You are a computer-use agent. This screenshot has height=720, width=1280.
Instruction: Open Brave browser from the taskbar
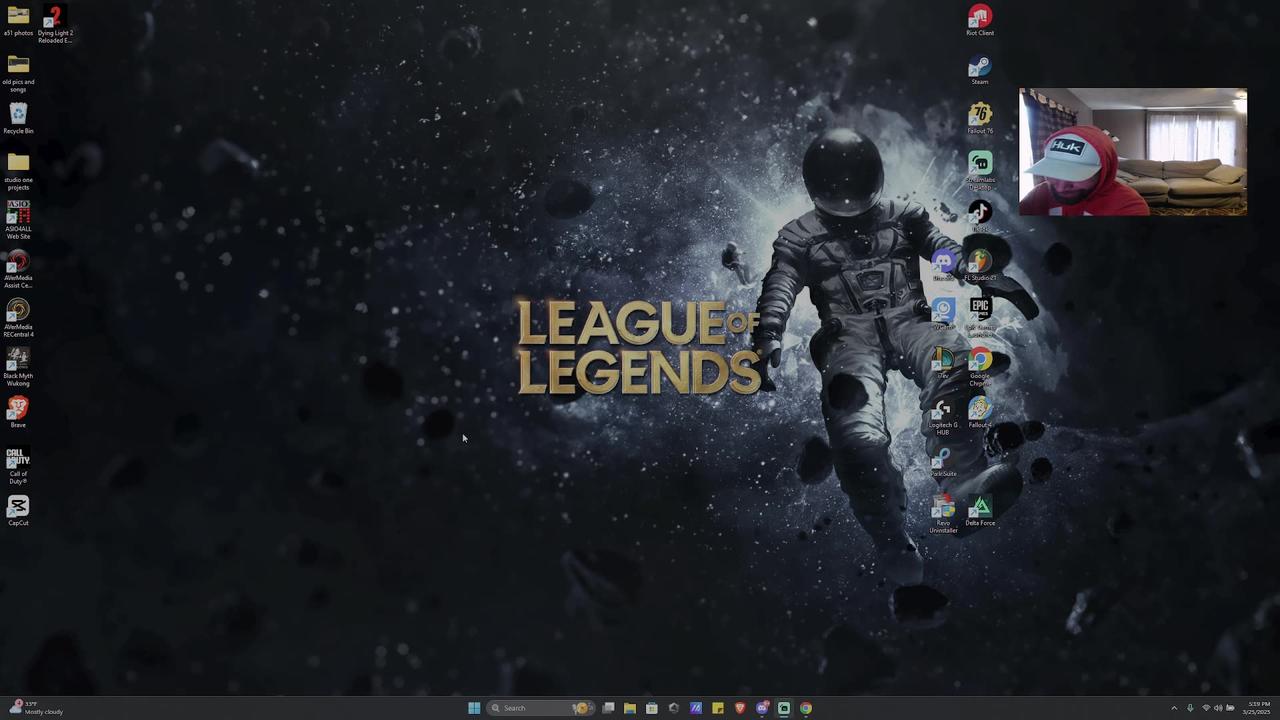click(x=740, y=708)
